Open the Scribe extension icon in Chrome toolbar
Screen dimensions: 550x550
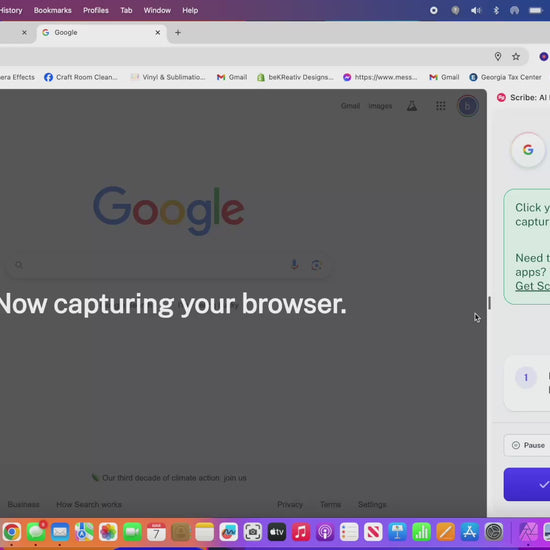click(x=544, y=56)
